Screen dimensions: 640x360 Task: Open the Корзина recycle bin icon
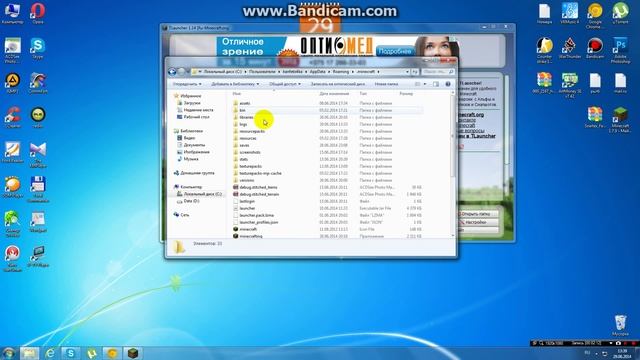620,325
